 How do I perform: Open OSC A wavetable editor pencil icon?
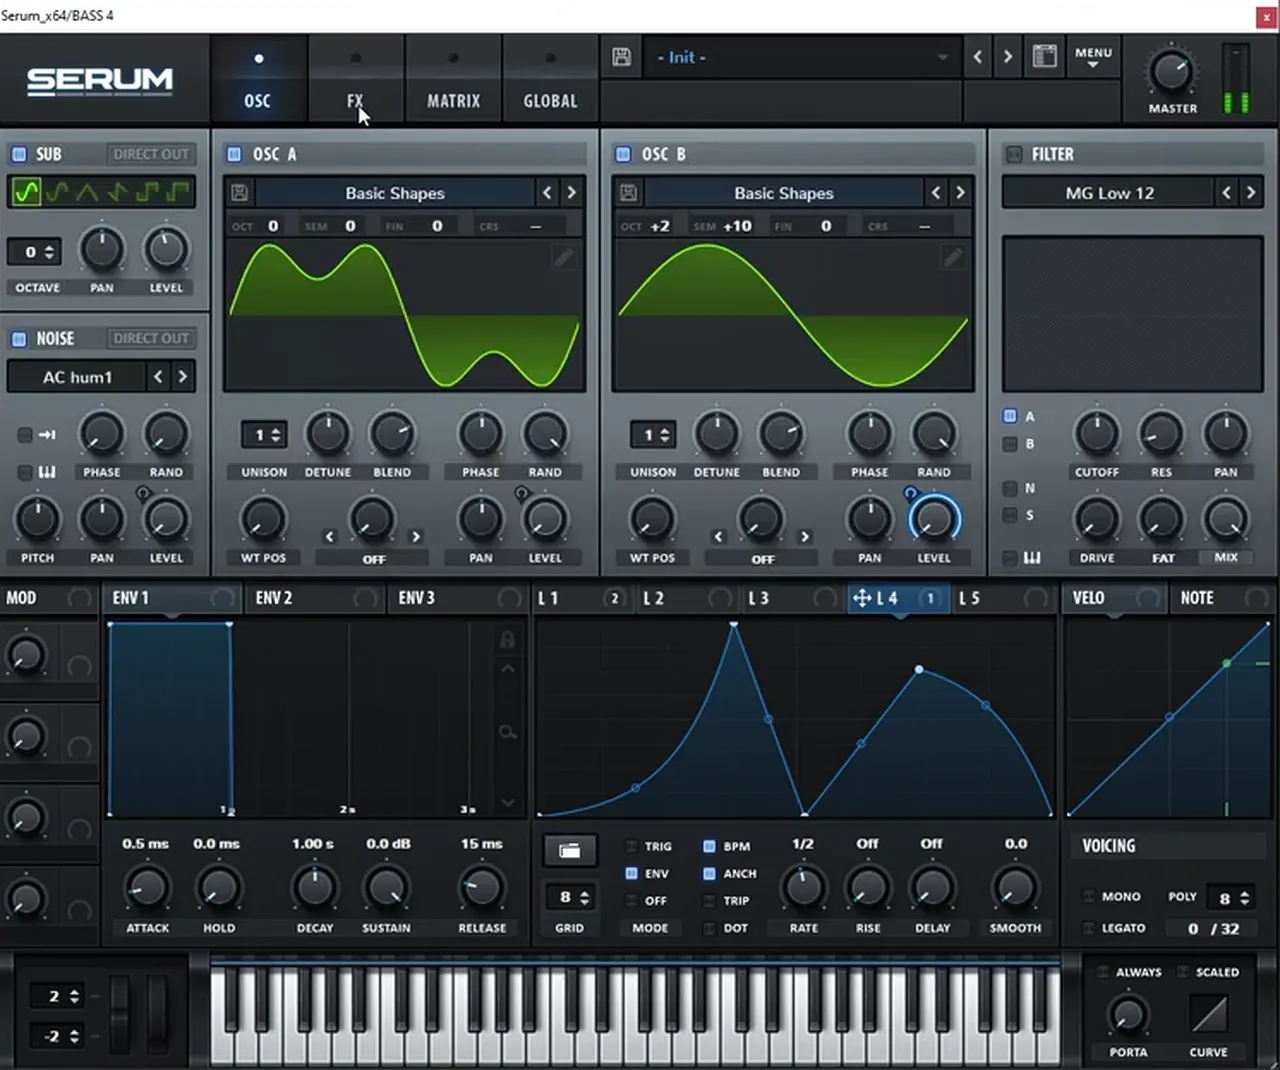tap(565, 258)
